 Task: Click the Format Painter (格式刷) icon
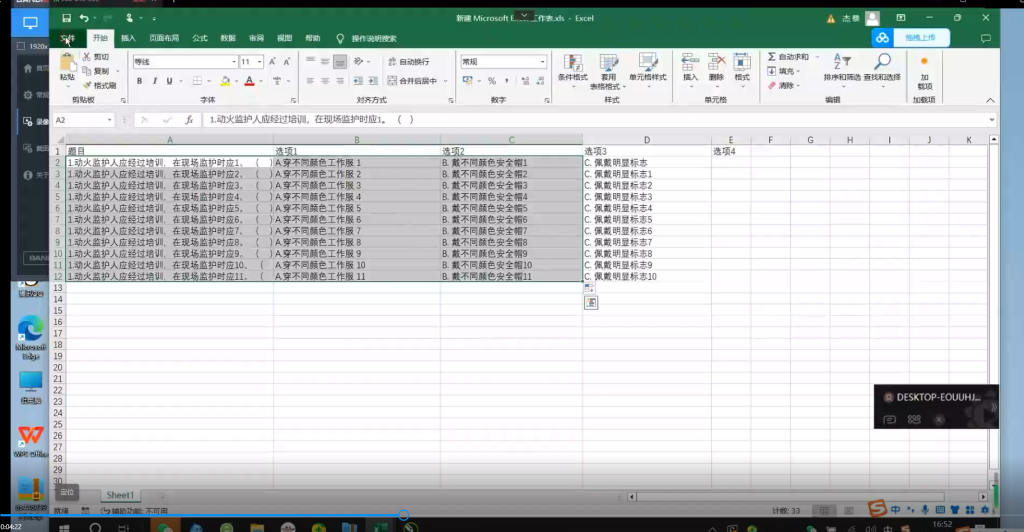[x=86, y=85]
